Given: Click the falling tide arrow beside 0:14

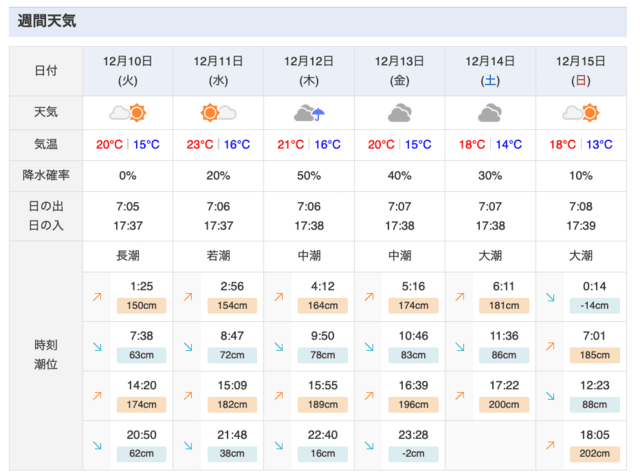Looking at the screenshot, I should 550,297.
